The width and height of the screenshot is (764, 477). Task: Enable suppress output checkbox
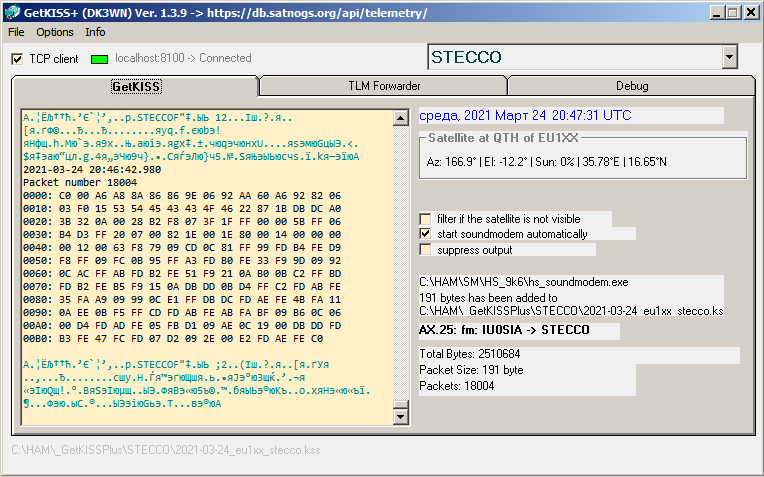click(x=425, y=250)
